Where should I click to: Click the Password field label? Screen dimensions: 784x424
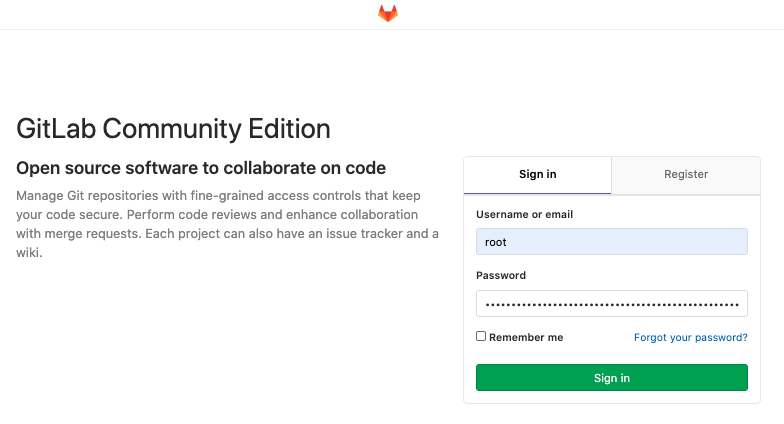(x=500, y=276)
